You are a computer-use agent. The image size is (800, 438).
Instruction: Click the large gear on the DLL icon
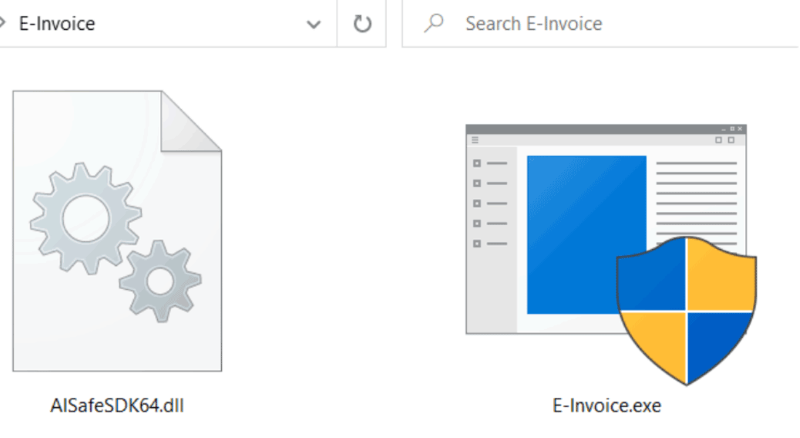85,218
